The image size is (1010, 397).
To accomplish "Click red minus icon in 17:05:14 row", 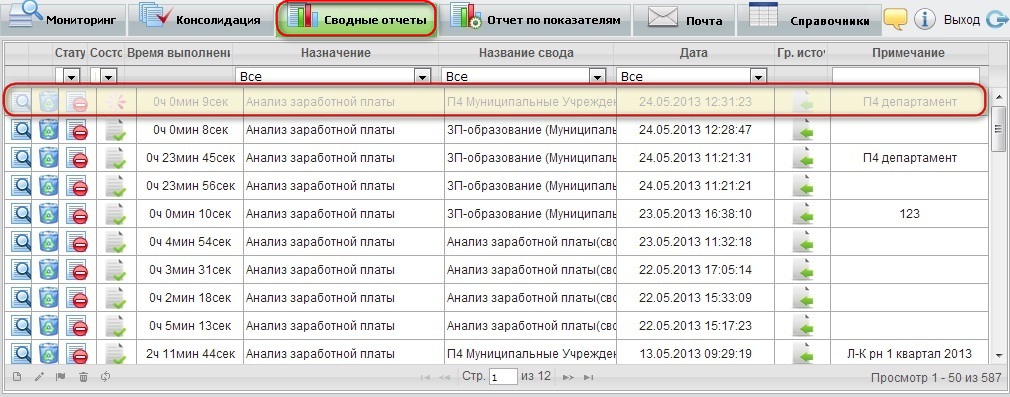I will pyautogui.click(x=77, y=271).
